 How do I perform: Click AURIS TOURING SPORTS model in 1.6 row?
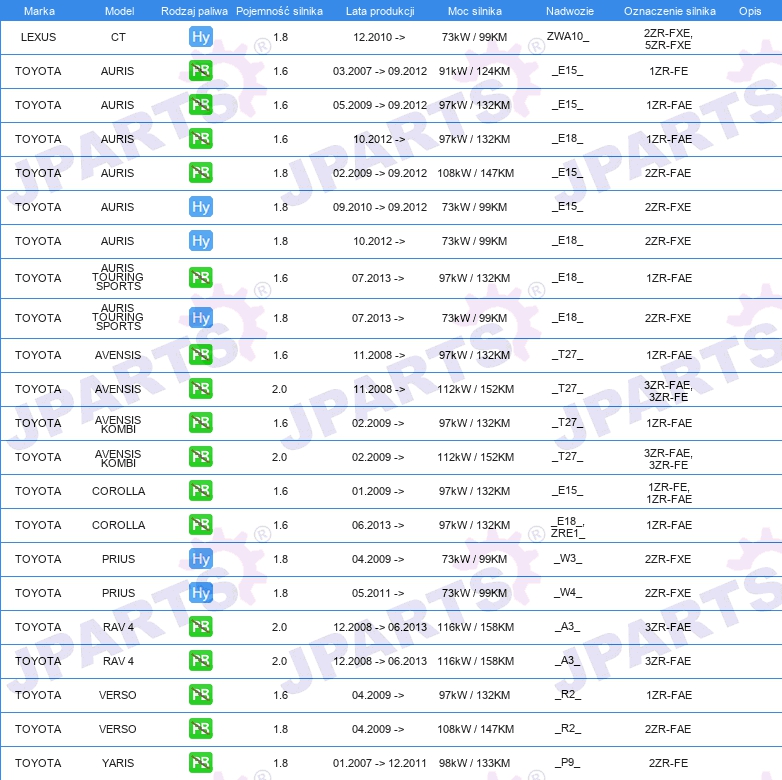pos(118,277)
